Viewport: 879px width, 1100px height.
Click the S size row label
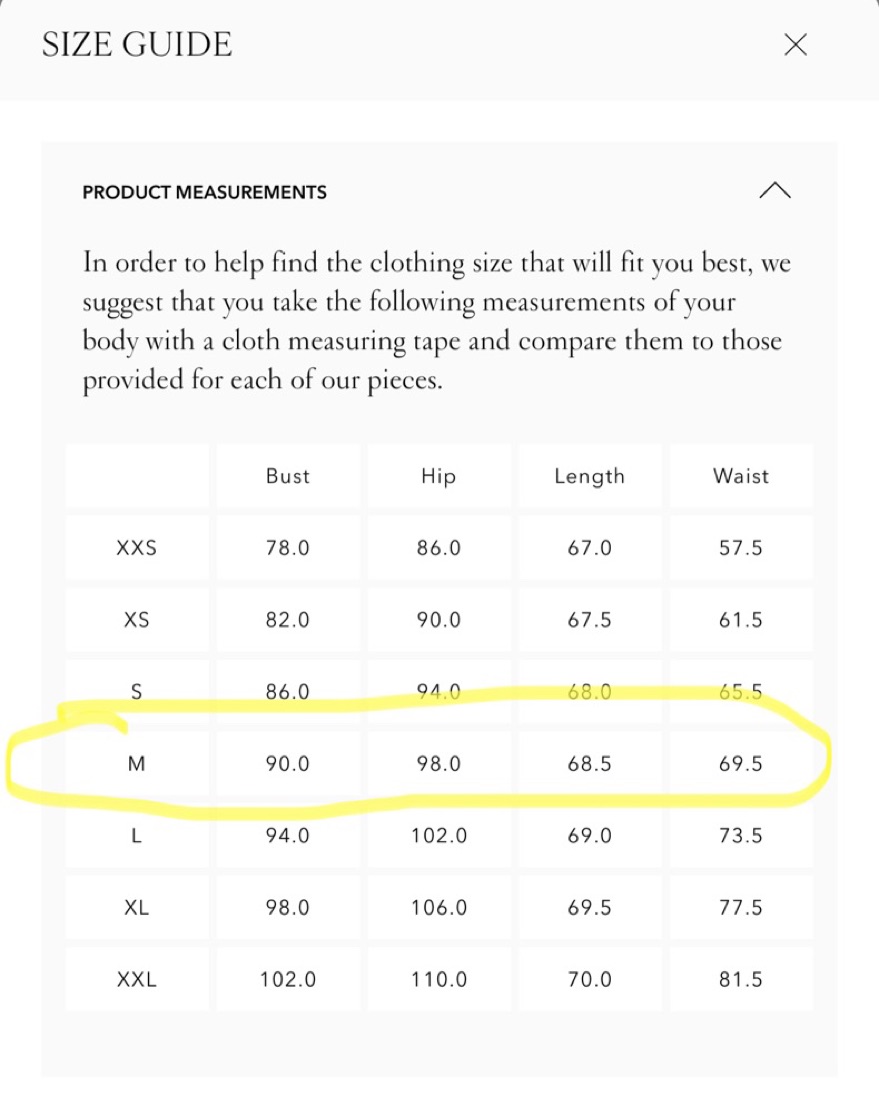[x=137, y=692]
